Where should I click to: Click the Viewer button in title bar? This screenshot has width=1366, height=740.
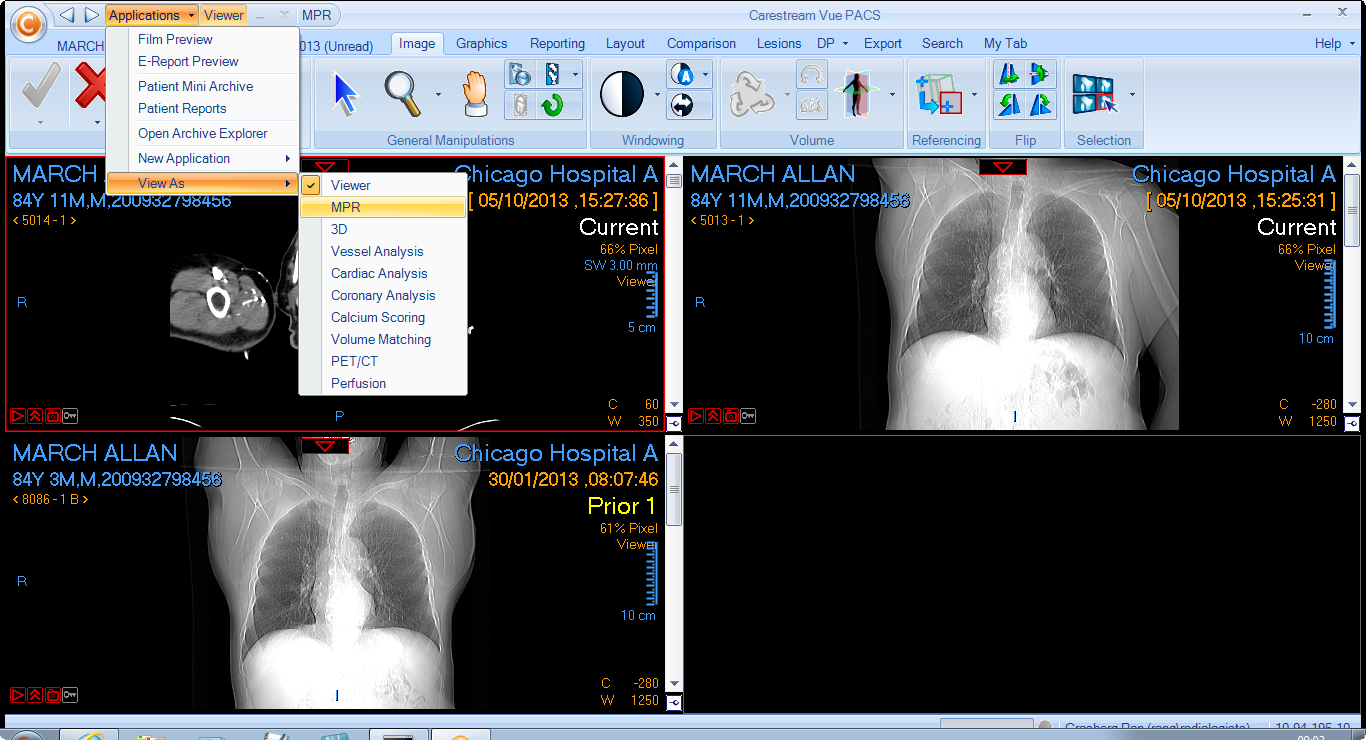click(x=222, y=15)
